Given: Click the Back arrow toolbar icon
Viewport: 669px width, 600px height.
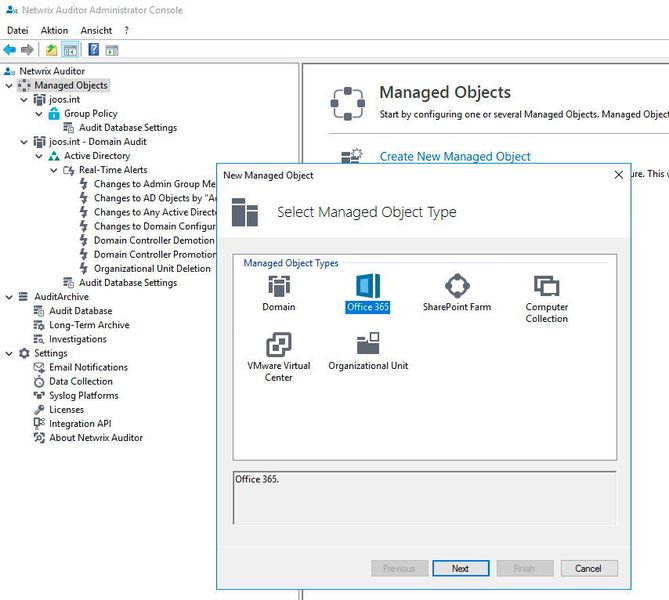Looking at the screenshot, I should (9, 50).
